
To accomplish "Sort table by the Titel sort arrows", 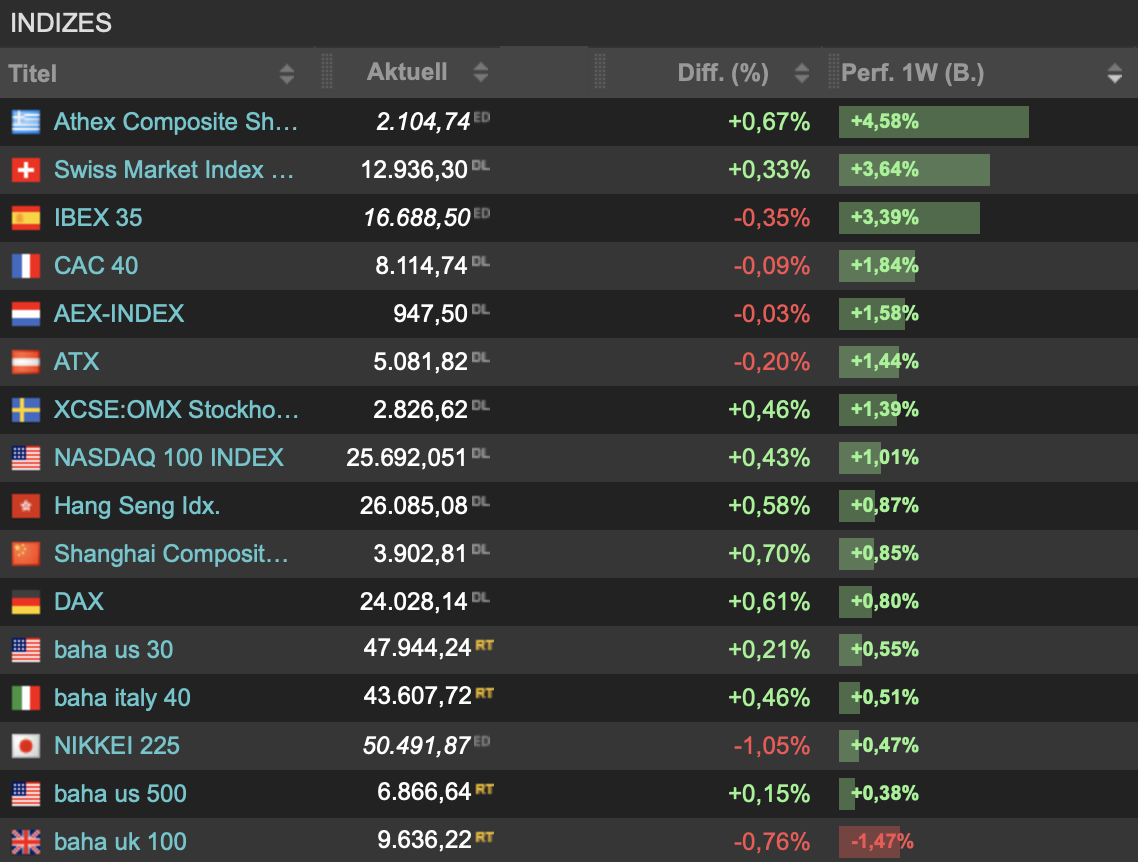I will 287,73.
